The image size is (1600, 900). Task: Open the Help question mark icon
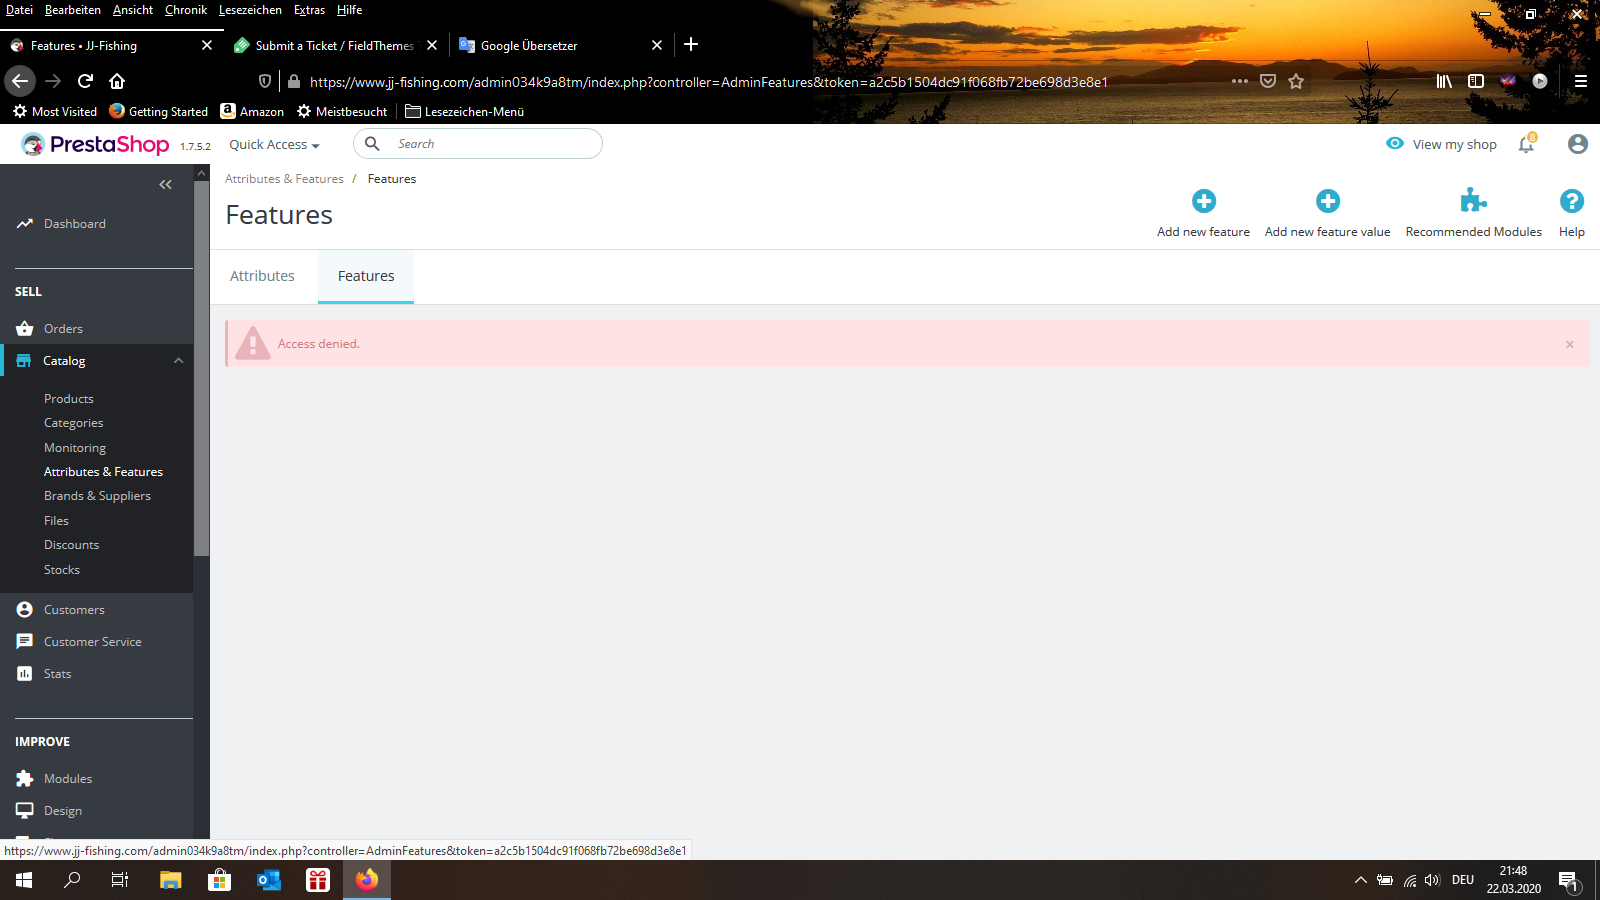tap(1572, 201)
